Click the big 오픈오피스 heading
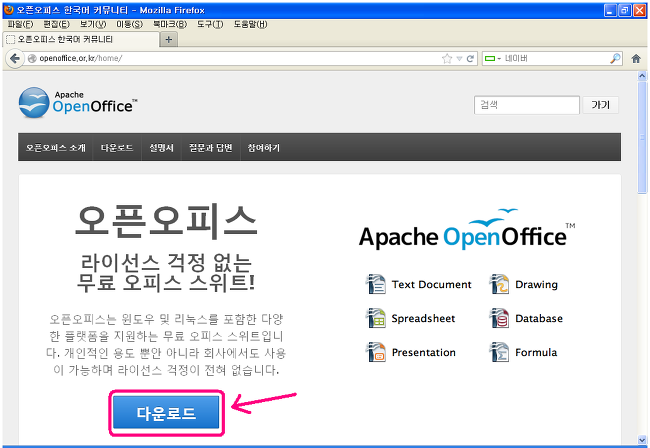Screen dimensions: 650x448 click(166, 222)
